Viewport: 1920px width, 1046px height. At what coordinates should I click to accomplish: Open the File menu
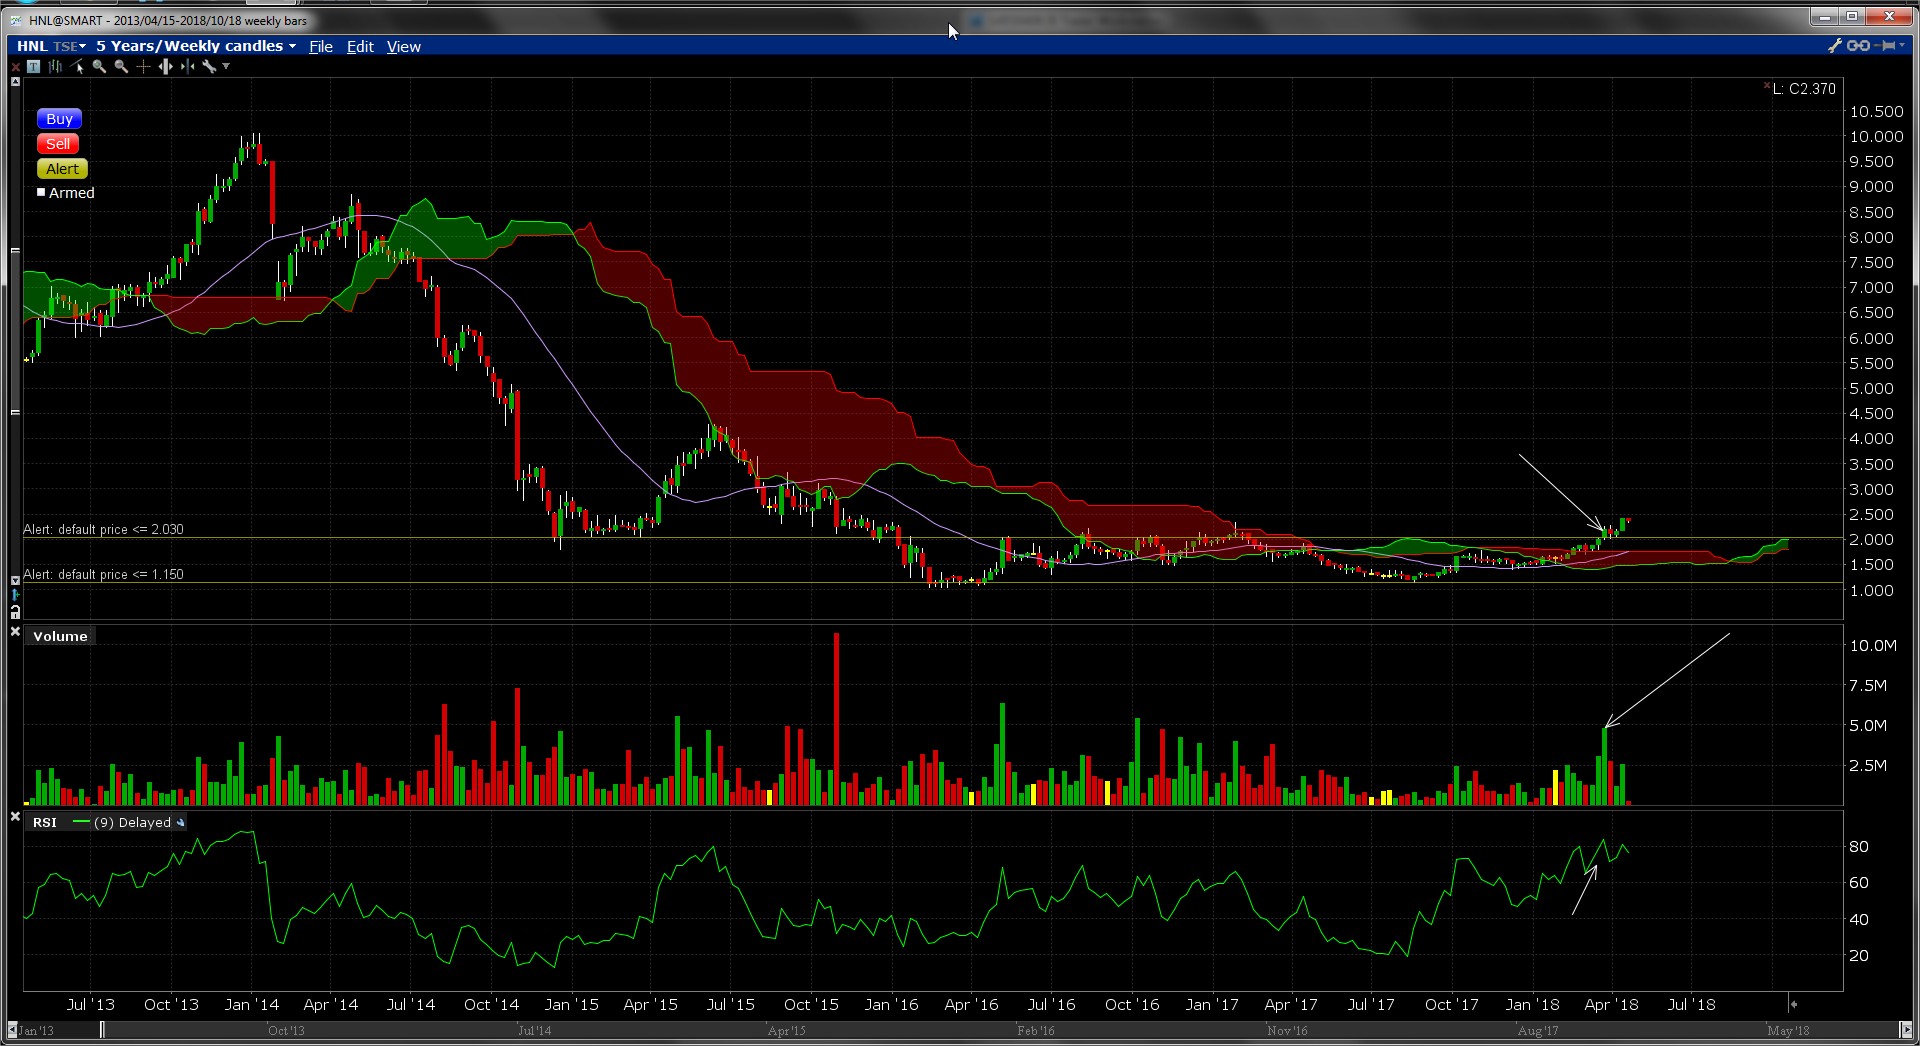pyautogui.click(x=320, y=47)
